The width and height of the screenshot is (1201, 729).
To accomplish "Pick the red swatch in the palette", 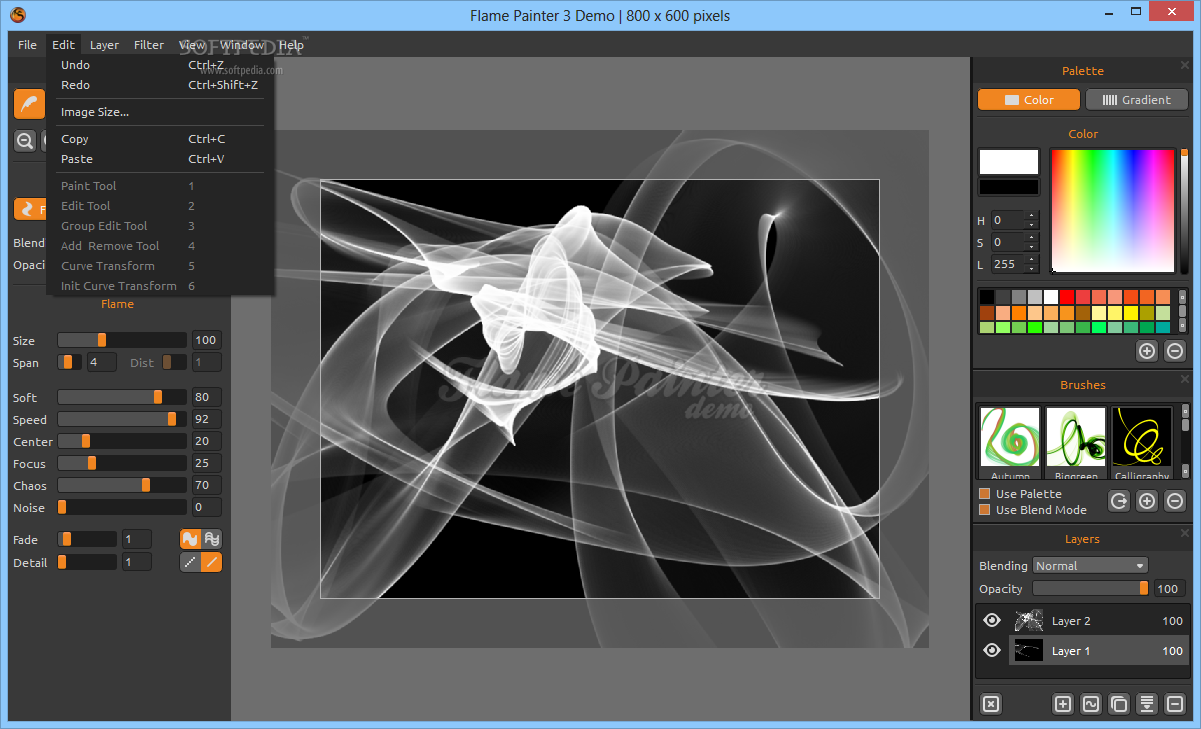I will click(x=1067, y=297).
